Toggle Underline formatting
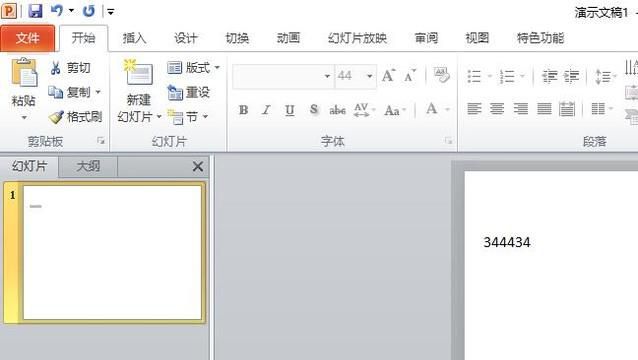Image resolution: width=638 pixels, height=360 pixels. 289,110
